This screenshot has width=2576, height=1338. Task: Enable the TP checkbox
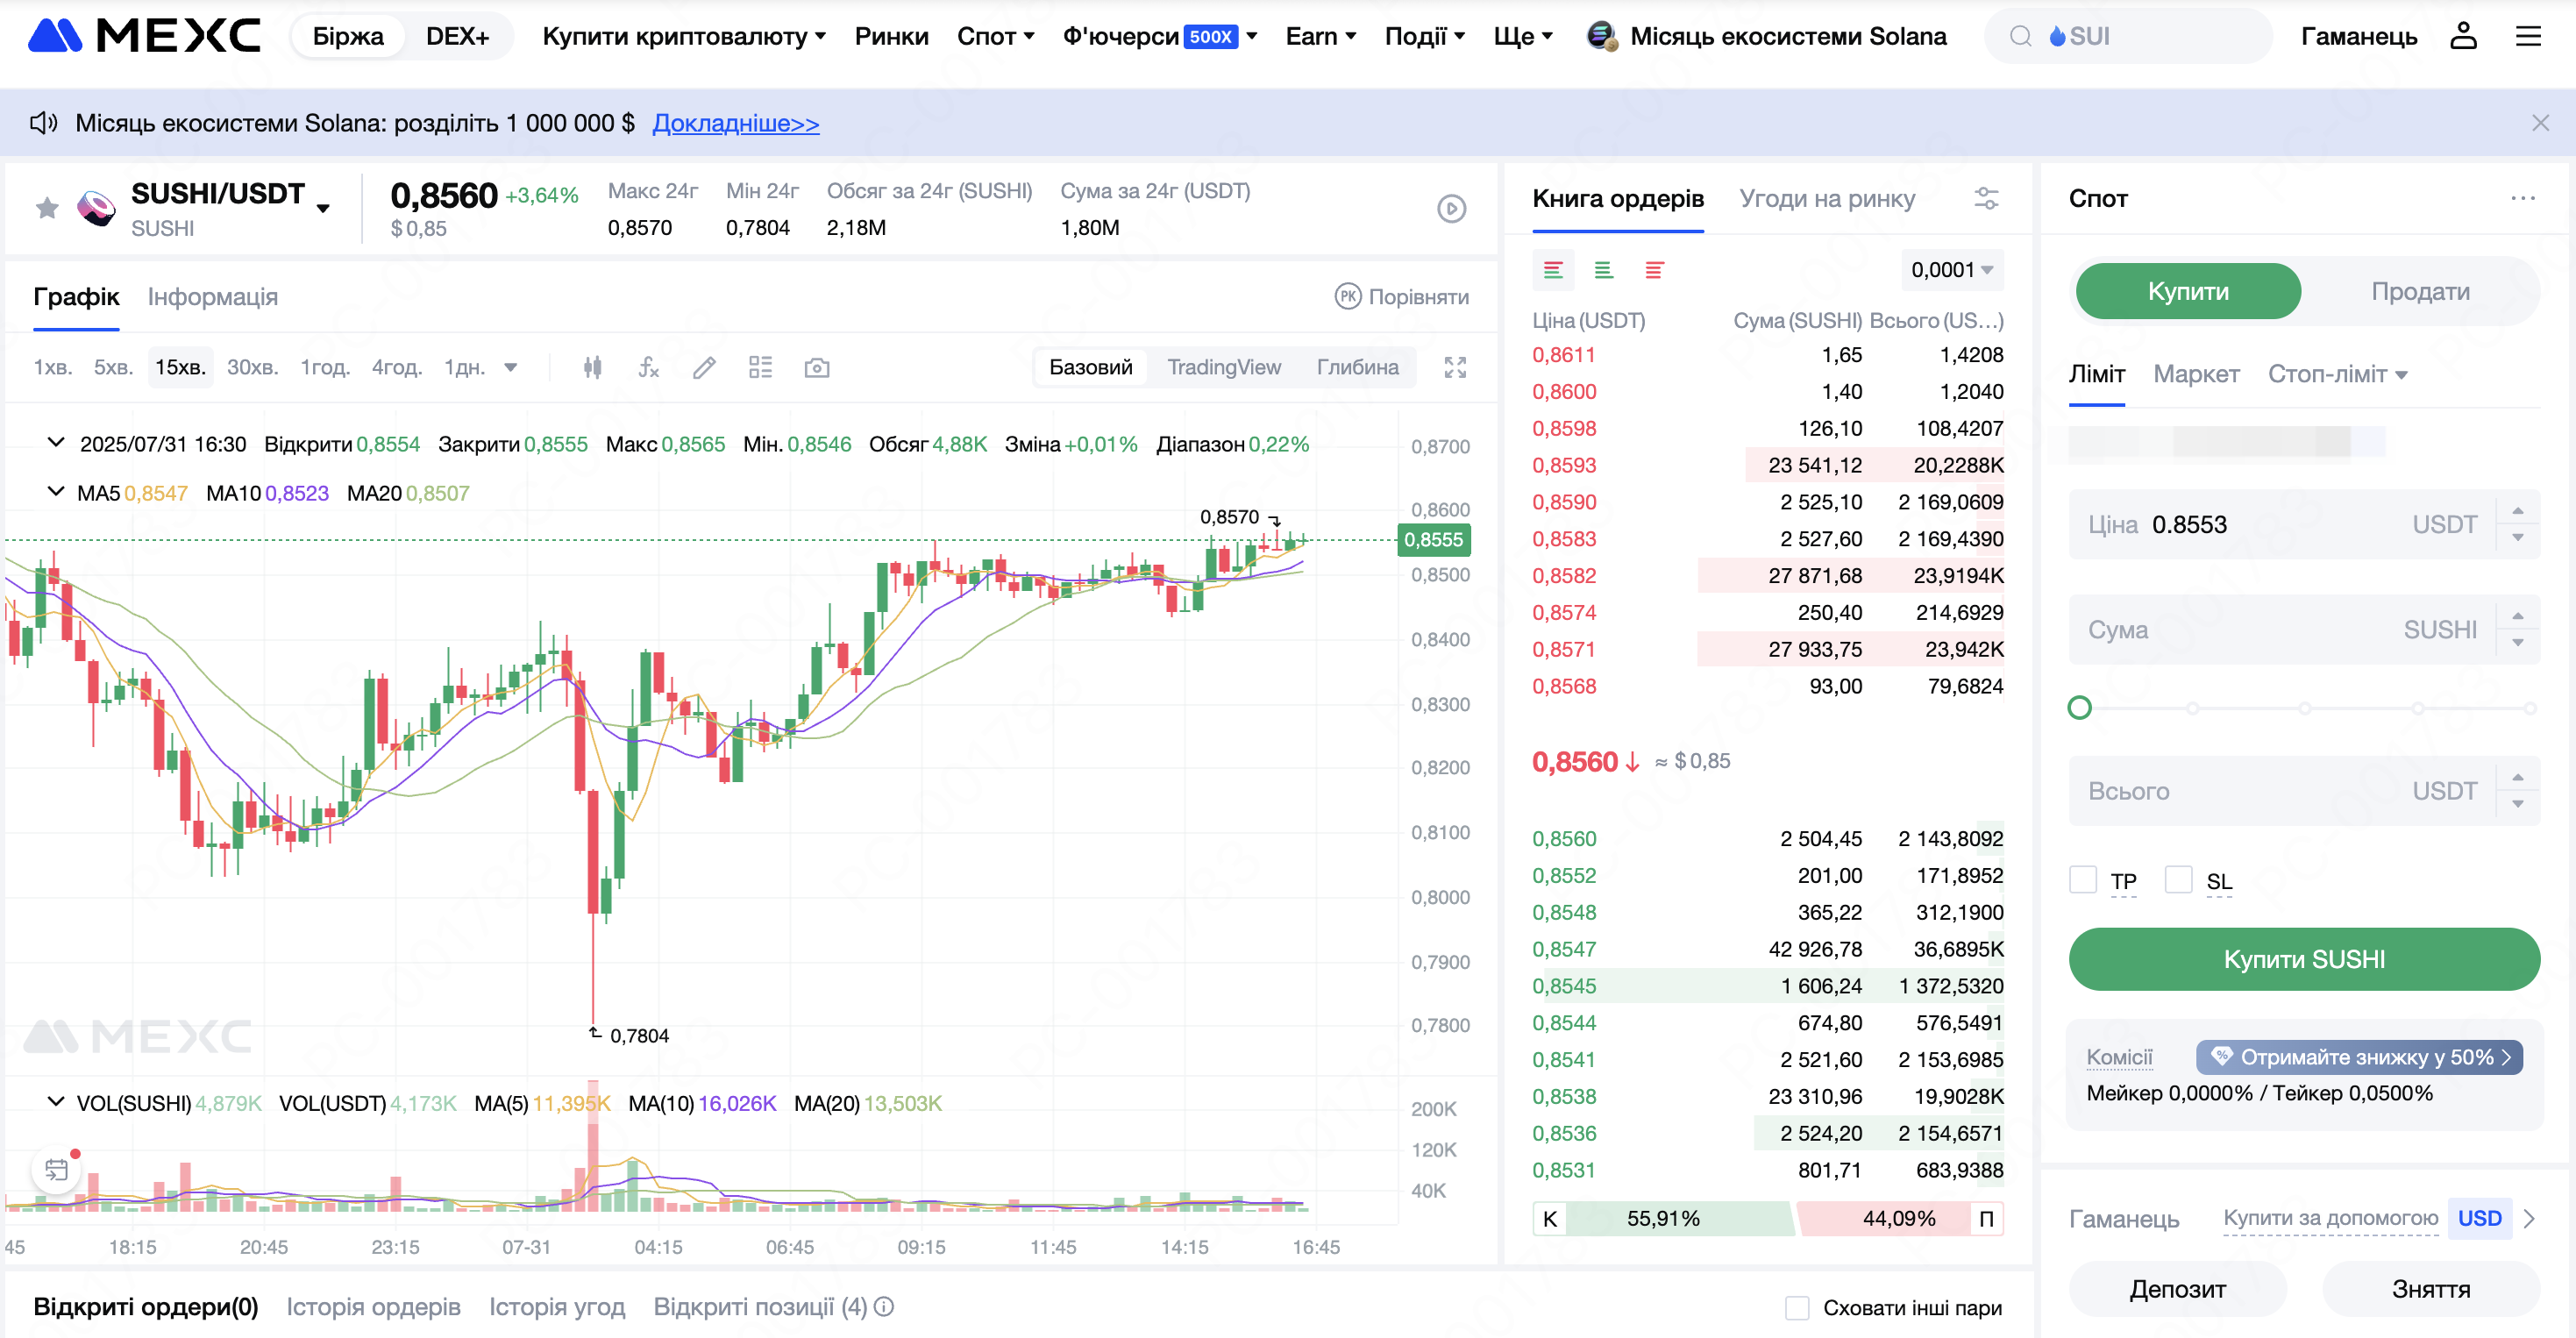[2082, 879]
